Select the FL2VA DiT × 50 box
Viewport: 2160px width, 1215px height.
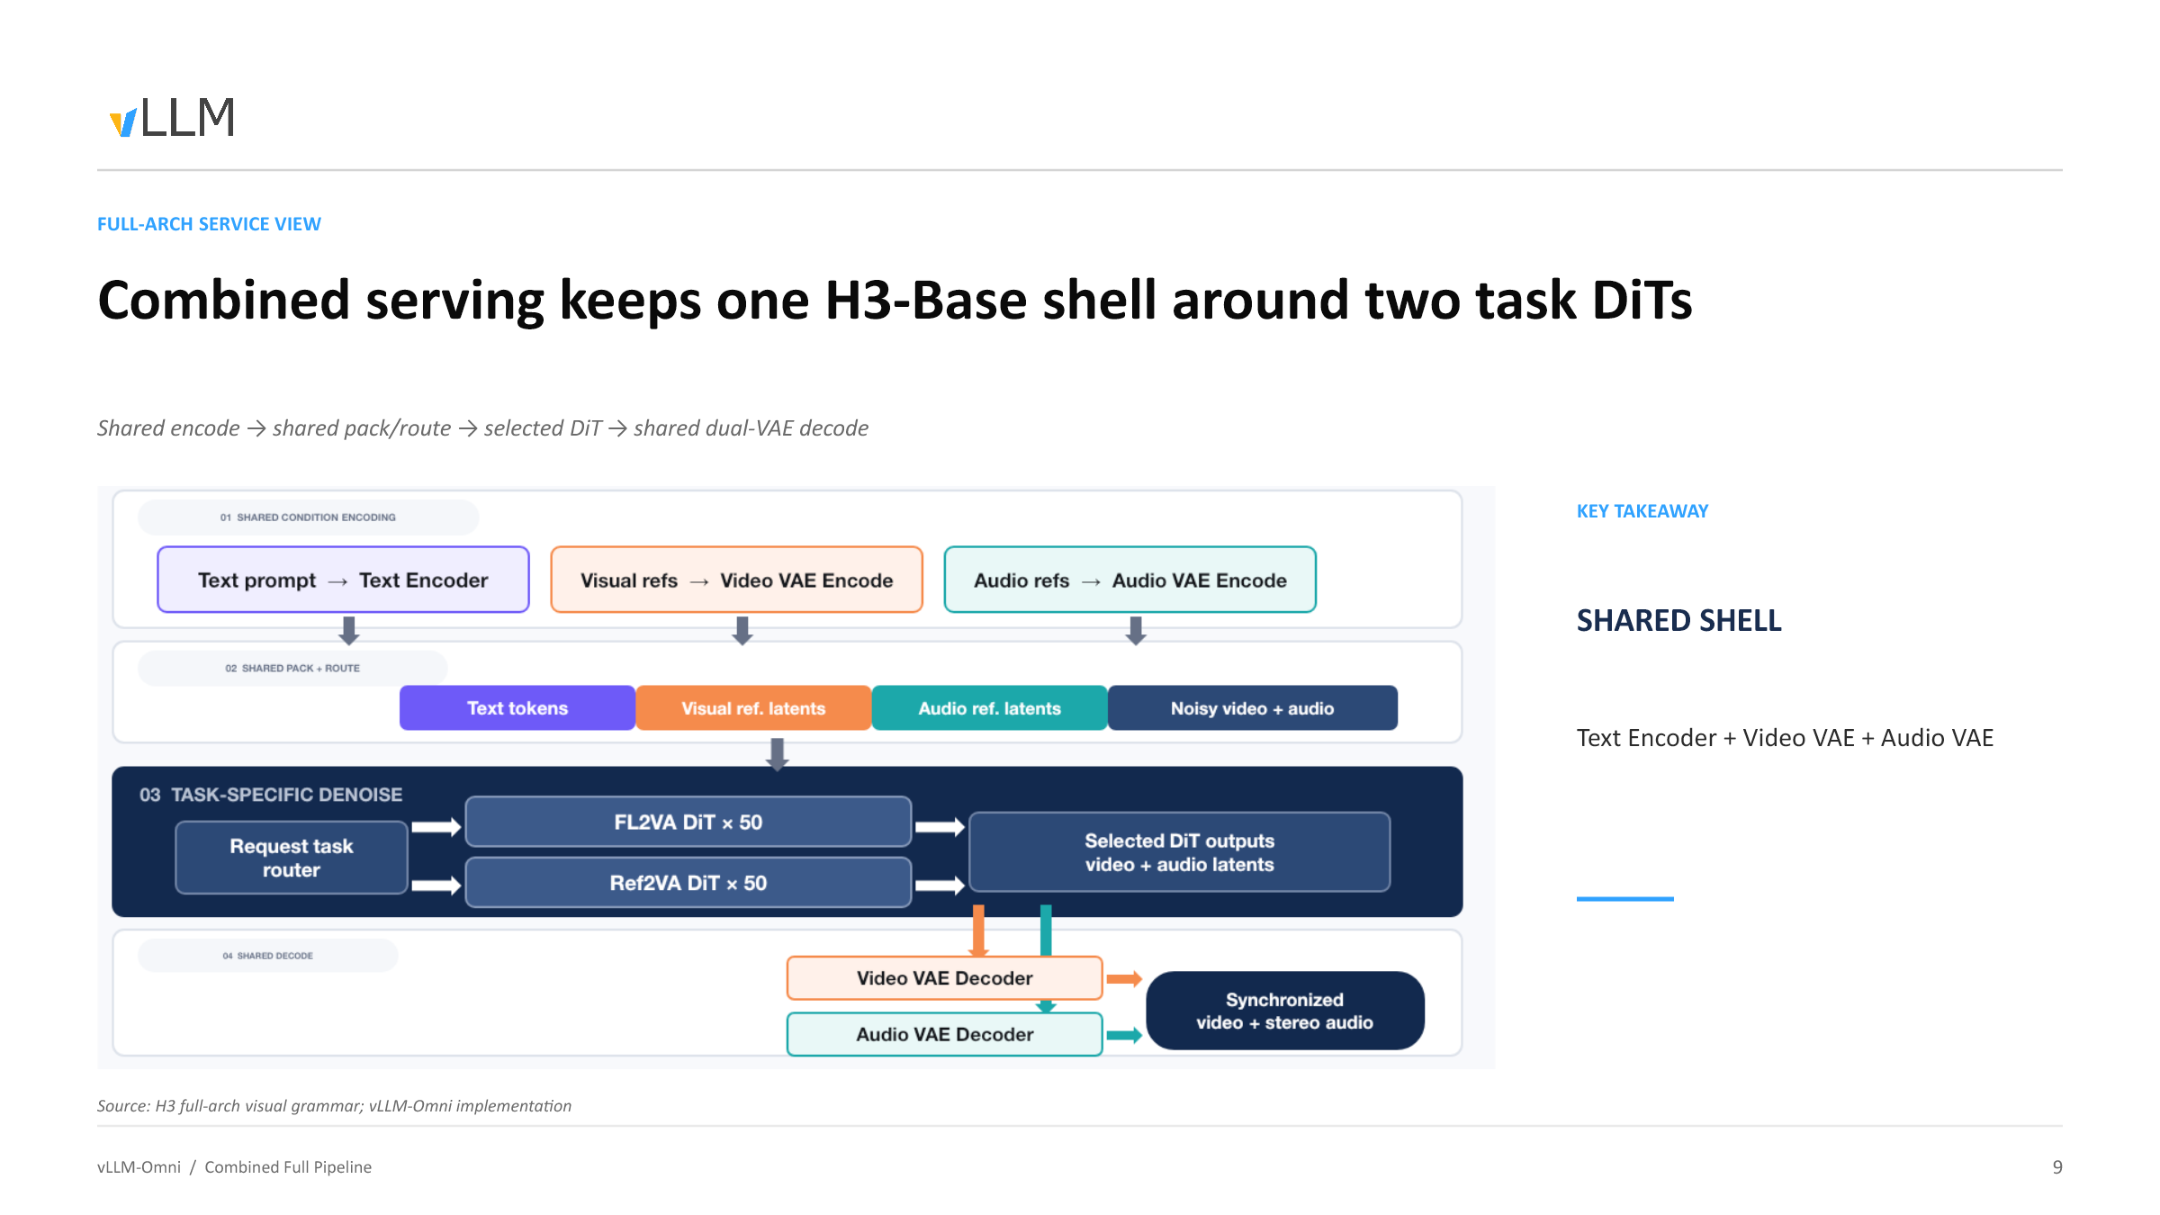[688, 822]
